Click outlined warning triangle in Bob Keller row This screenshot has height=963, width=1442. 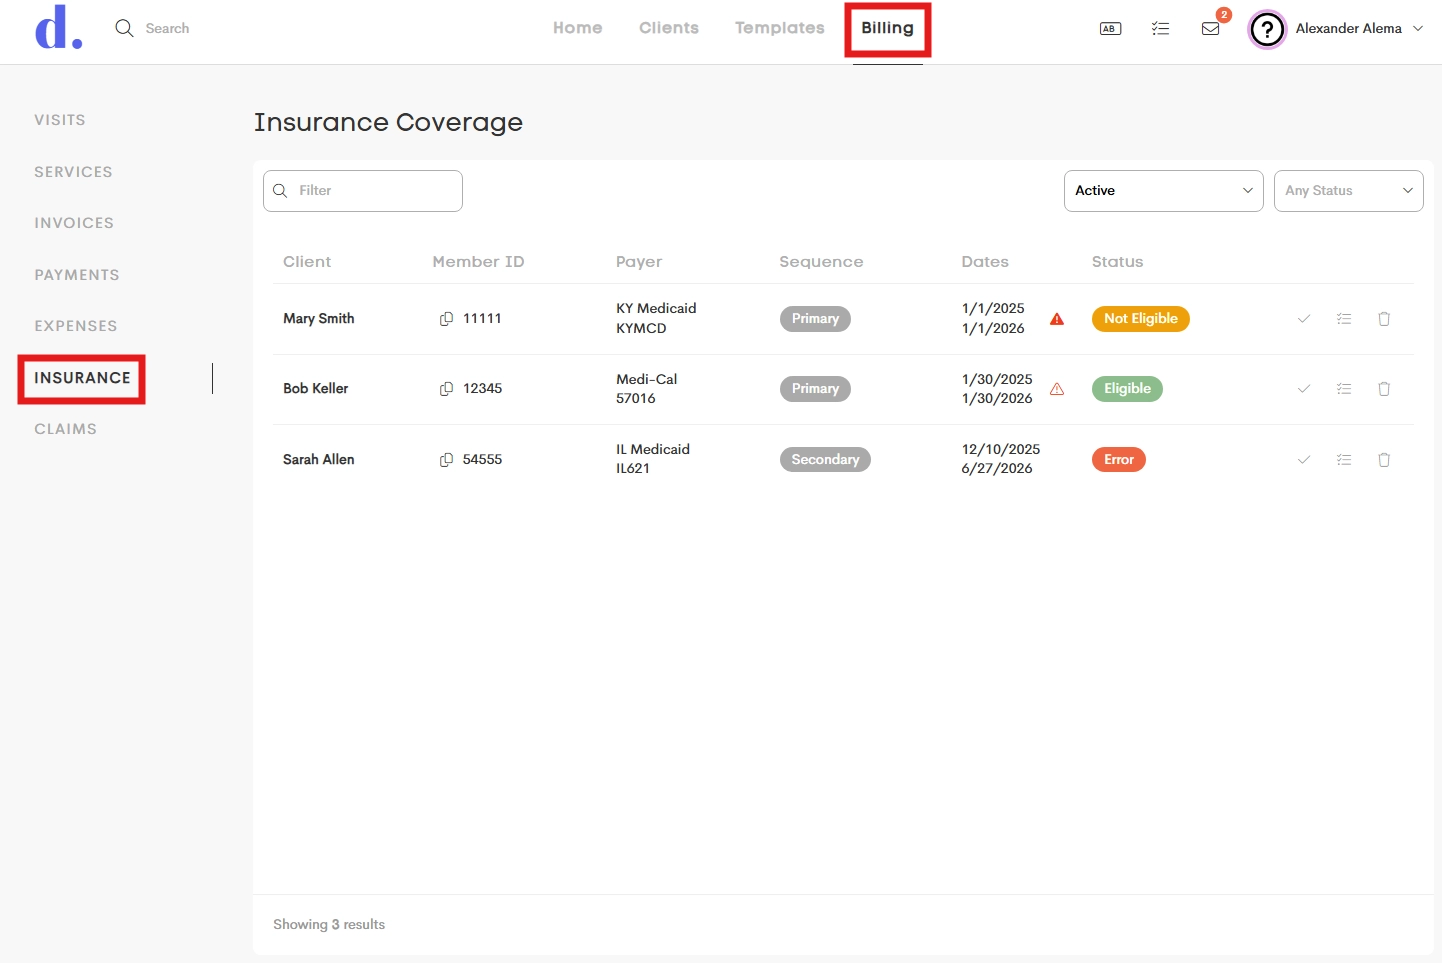tap(1057, 389)
